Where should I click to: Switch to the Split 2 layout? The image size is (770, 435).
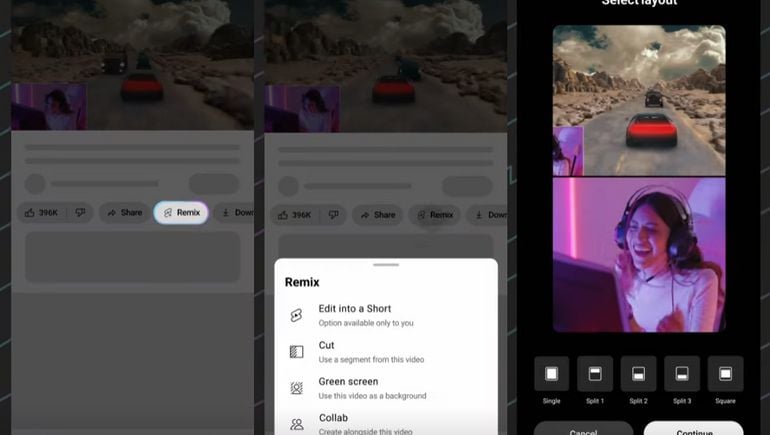(638, 374)
